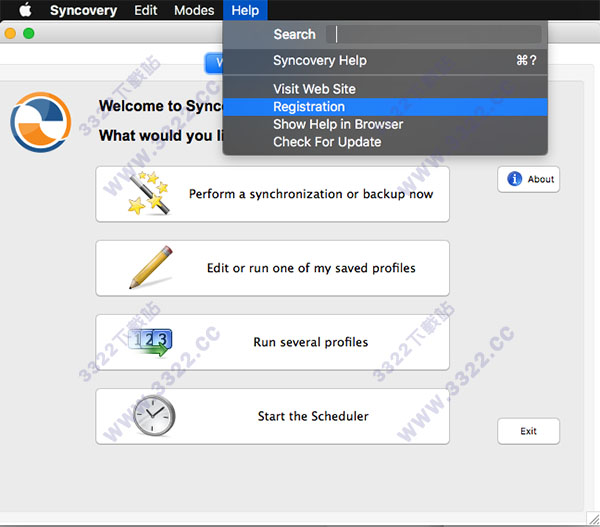The width and height of the screenshot is (600, 527).
Task: Choose Registration in the Help menu
Action: [x=385, y=107]
